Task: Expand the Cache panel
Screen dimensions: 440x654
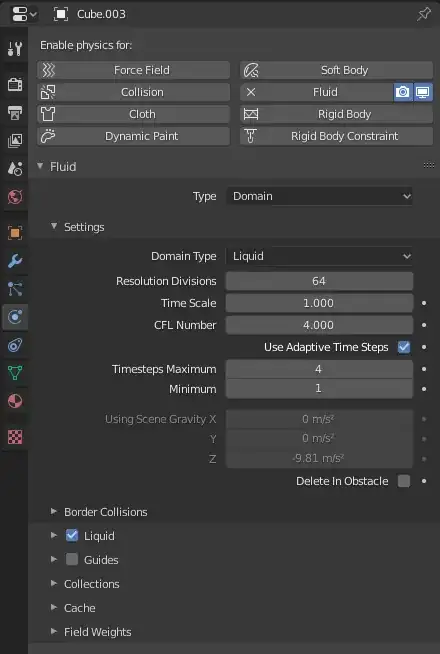Action: (54, 607)
